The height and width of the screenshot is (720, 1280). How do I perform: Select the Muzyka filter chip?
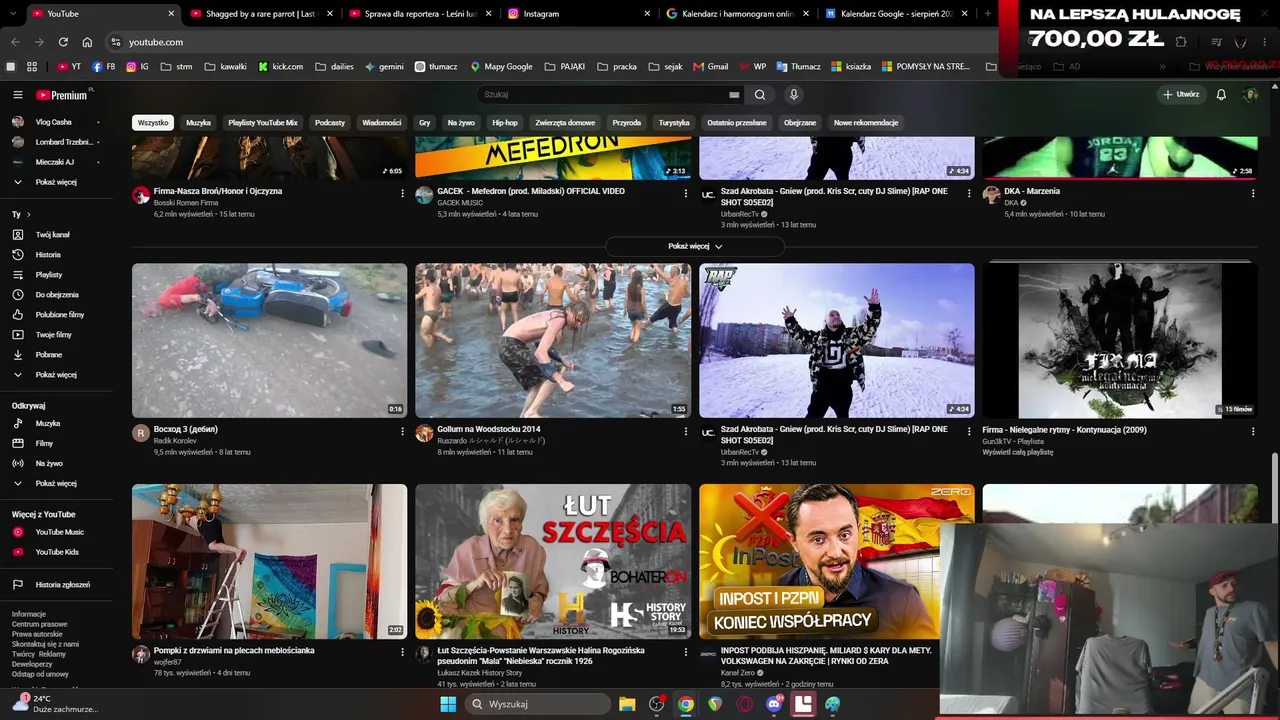pyautogui.click(x=198, y=123)
